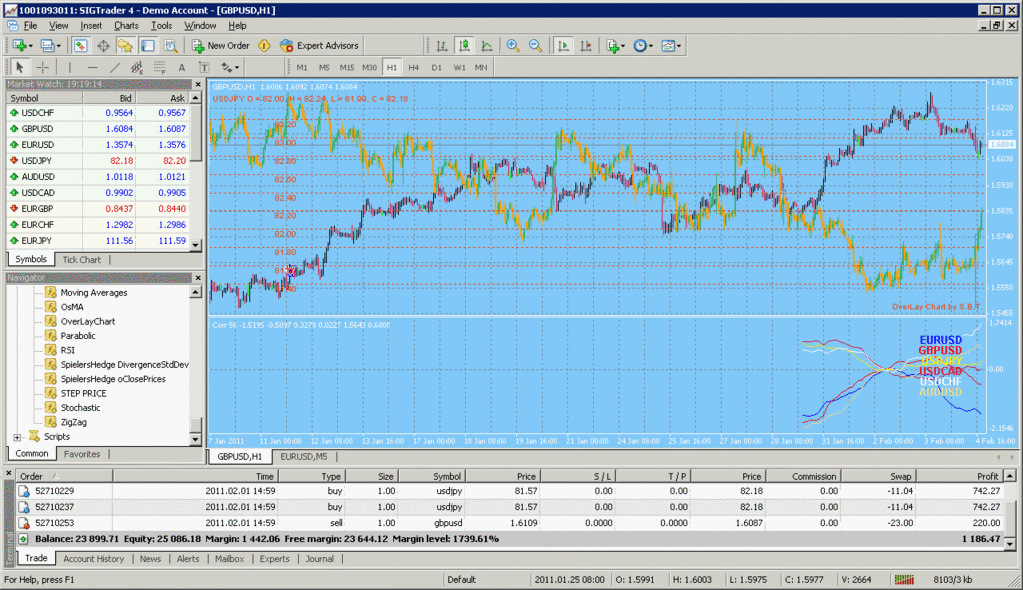The image size is (1023, 590).
Task: Open the Data Window crosshair-circle icon
Action: [x=103, y=46]
